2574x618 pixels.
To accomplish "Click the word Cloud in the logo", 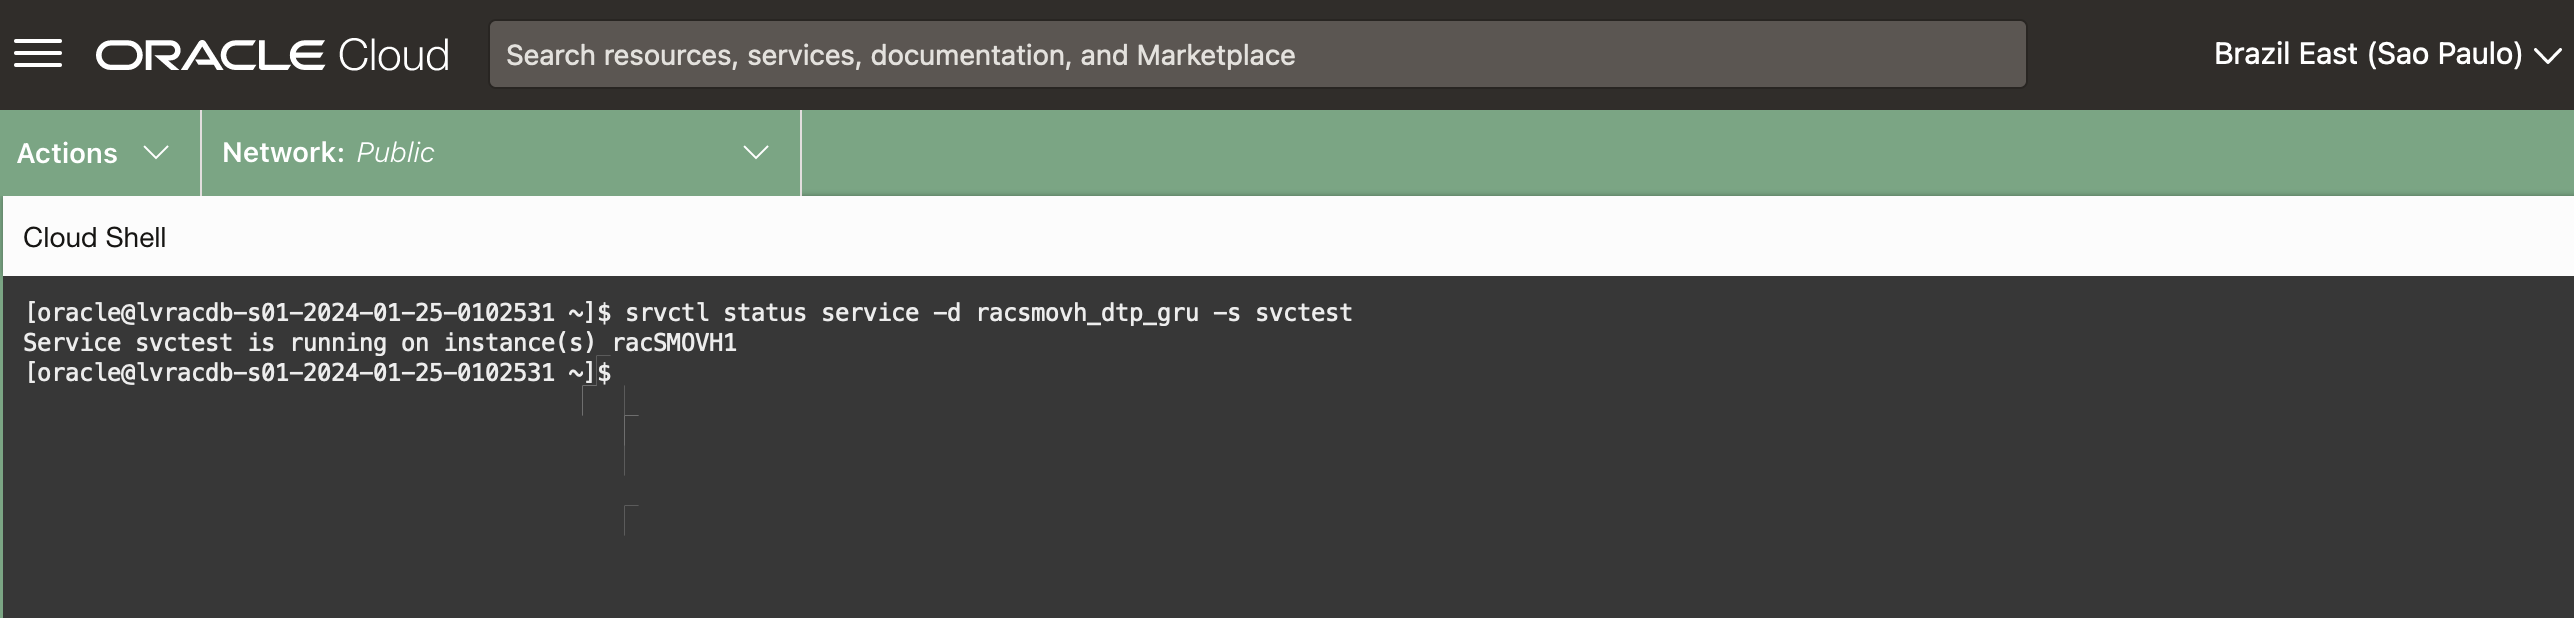I will tap(394, 55).
